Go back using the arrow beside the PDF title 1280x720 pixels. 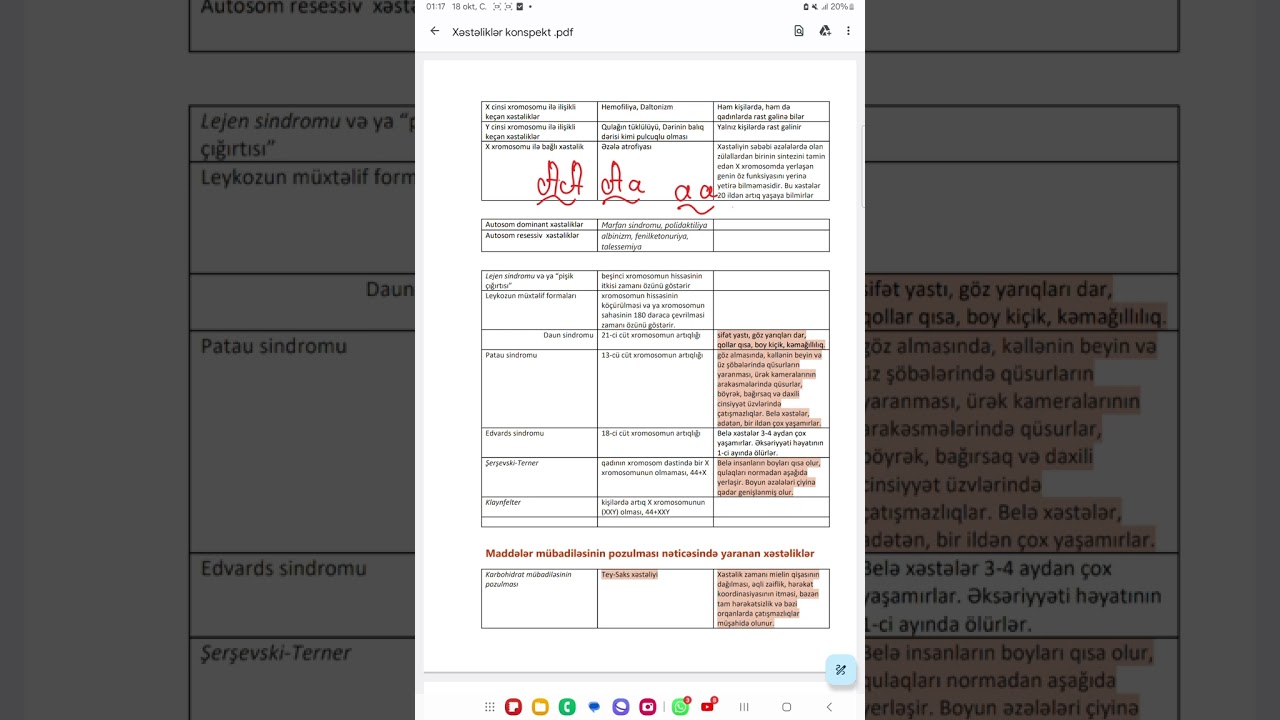point(434,31)
